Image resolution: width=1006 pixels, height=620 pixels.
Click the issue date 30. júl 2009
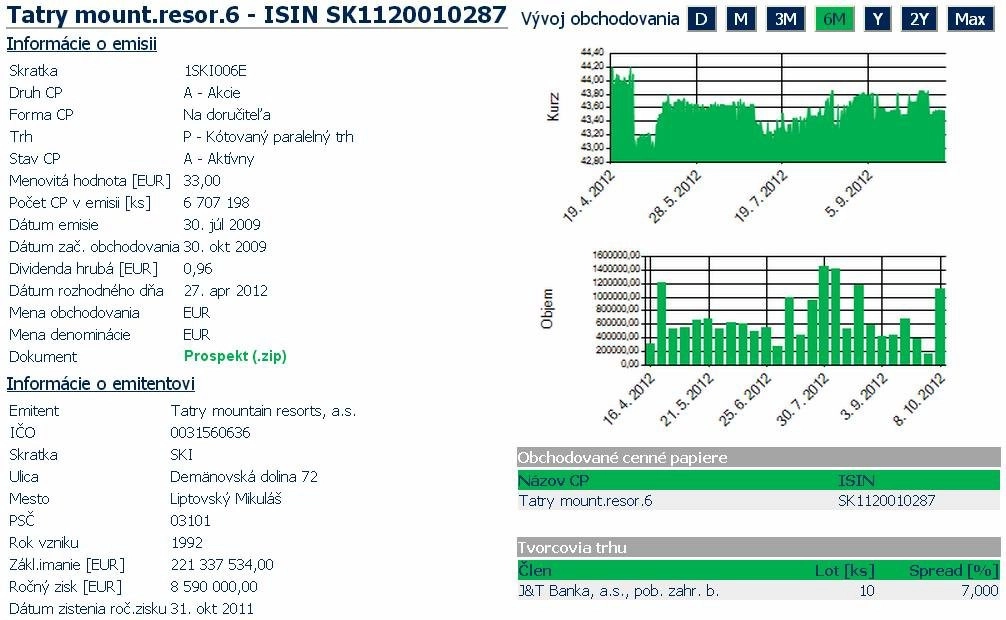coord(222,225)
